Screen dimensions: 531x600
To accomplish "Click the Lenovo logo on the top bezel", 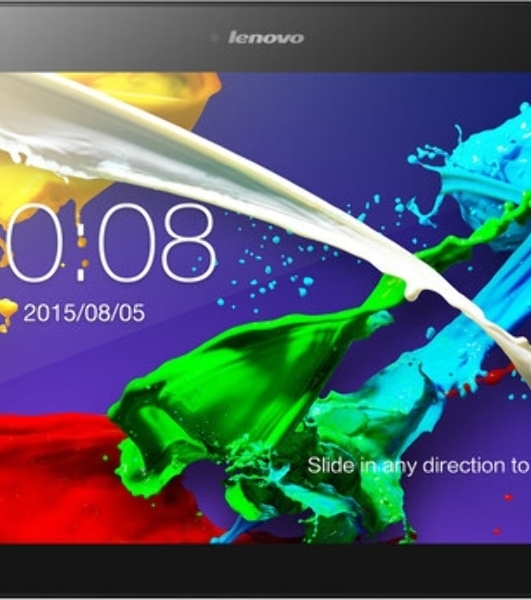I will [x=266, y=38].
